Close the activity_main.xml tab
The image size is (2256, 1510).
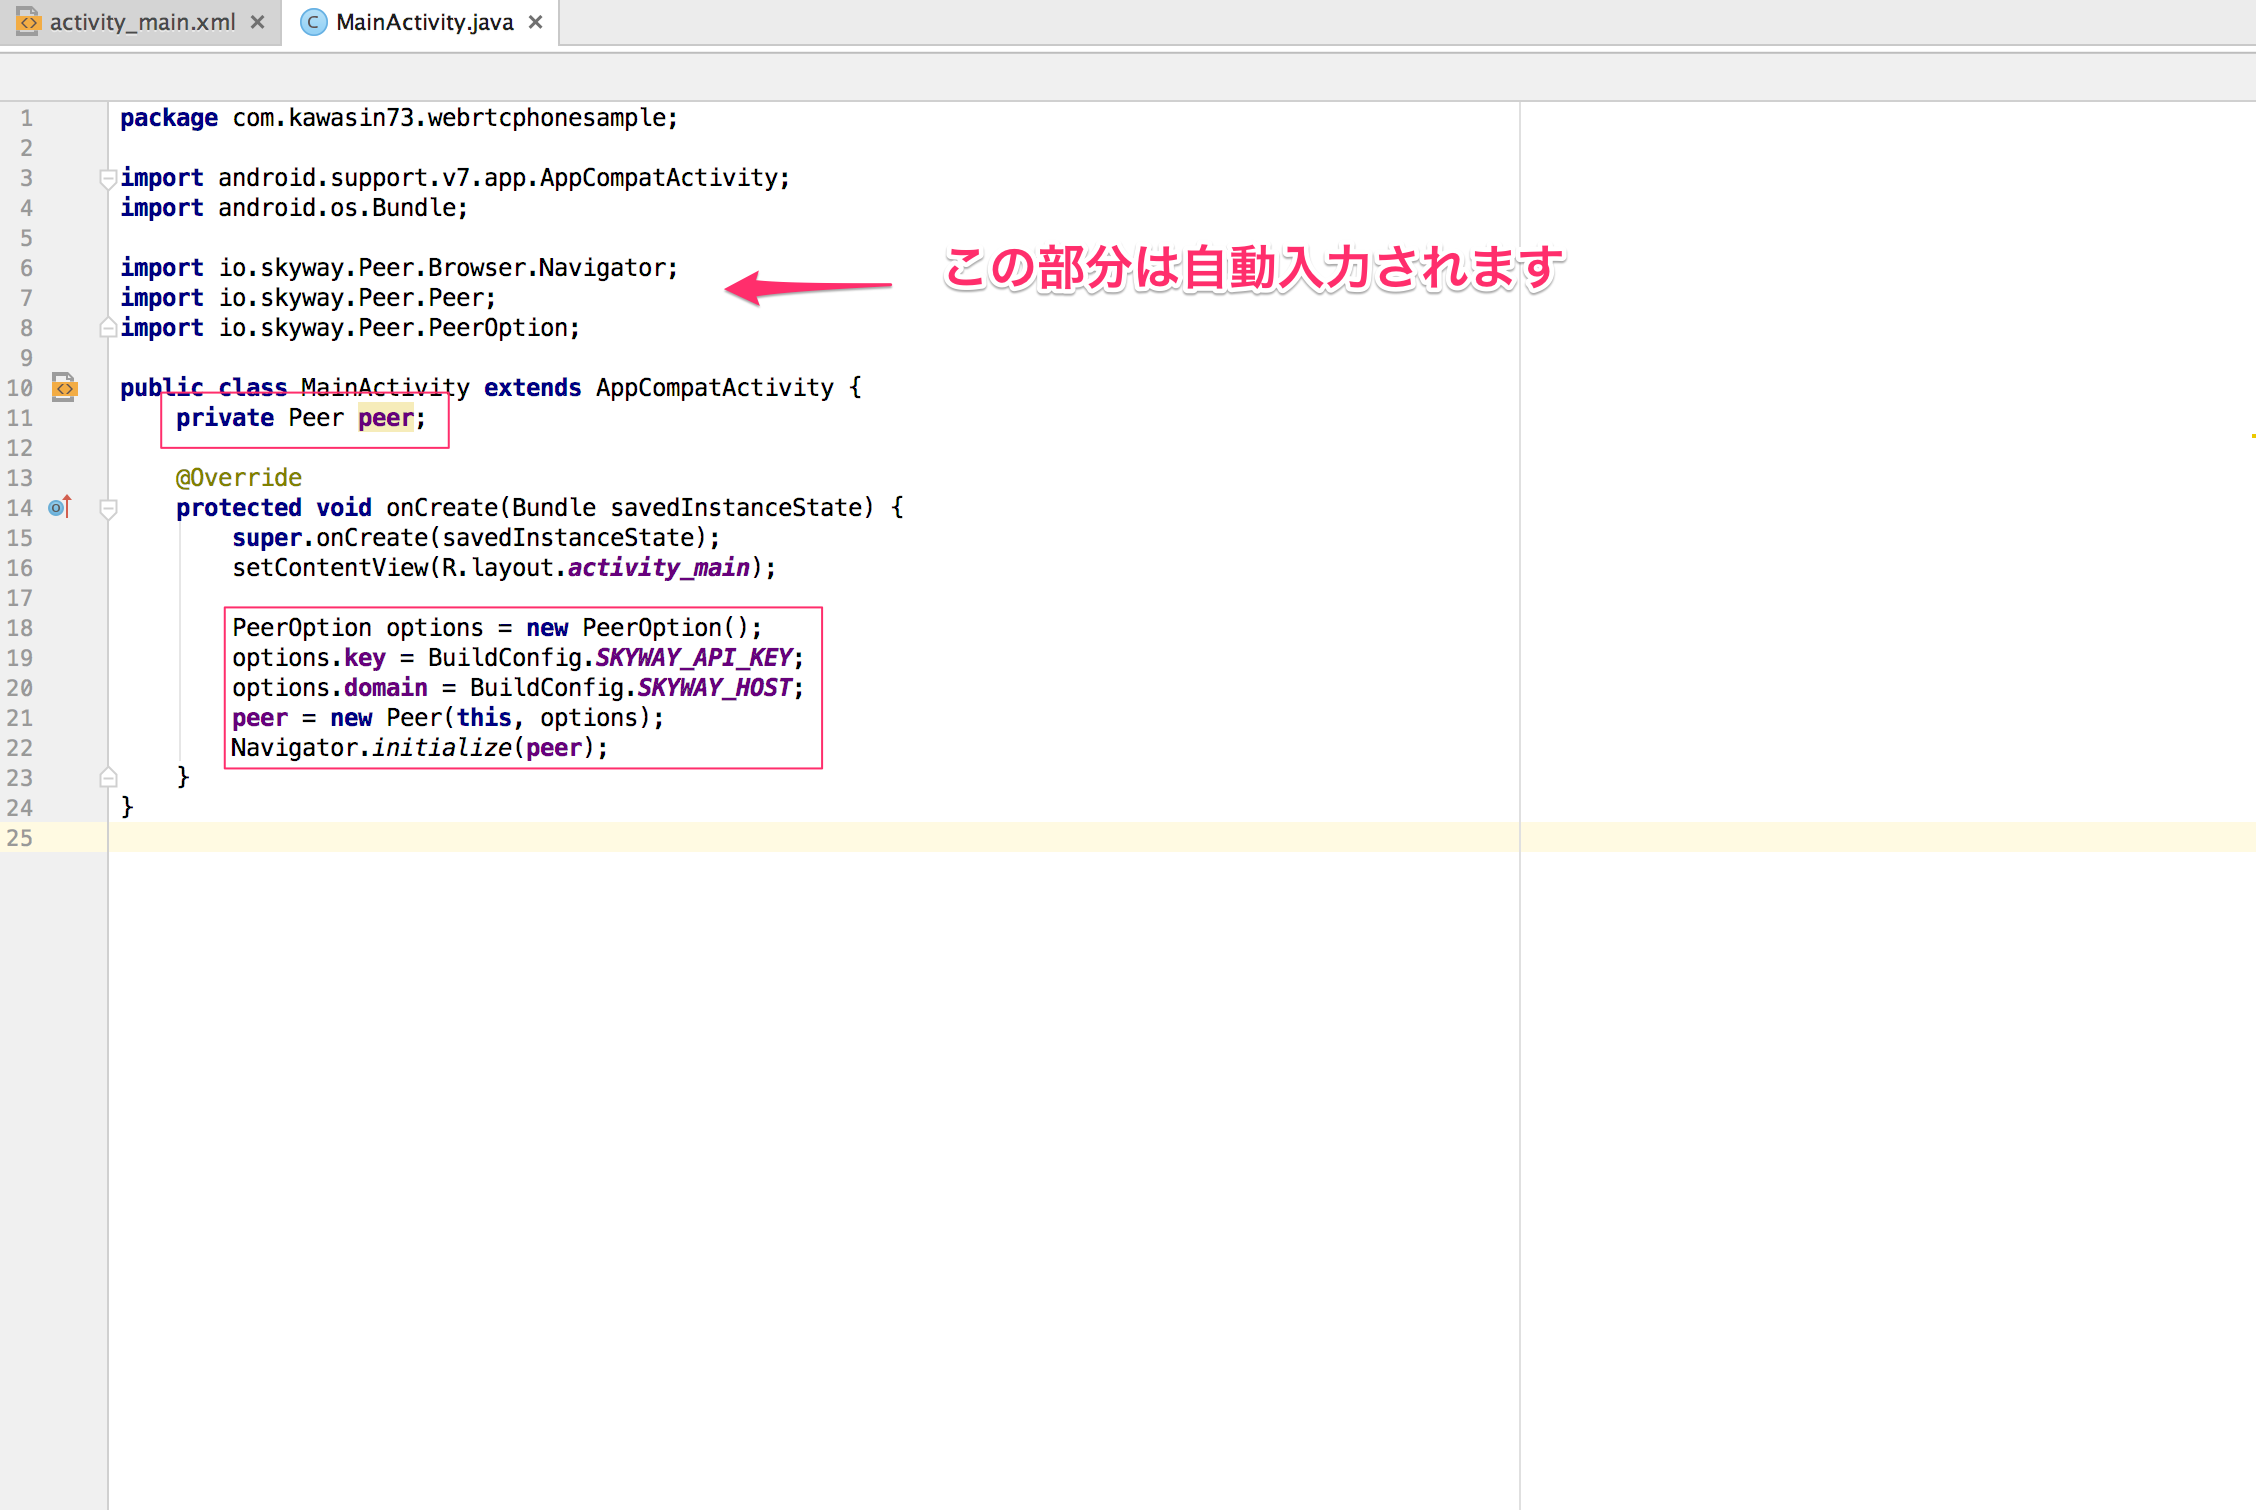[x=256, y=21]
